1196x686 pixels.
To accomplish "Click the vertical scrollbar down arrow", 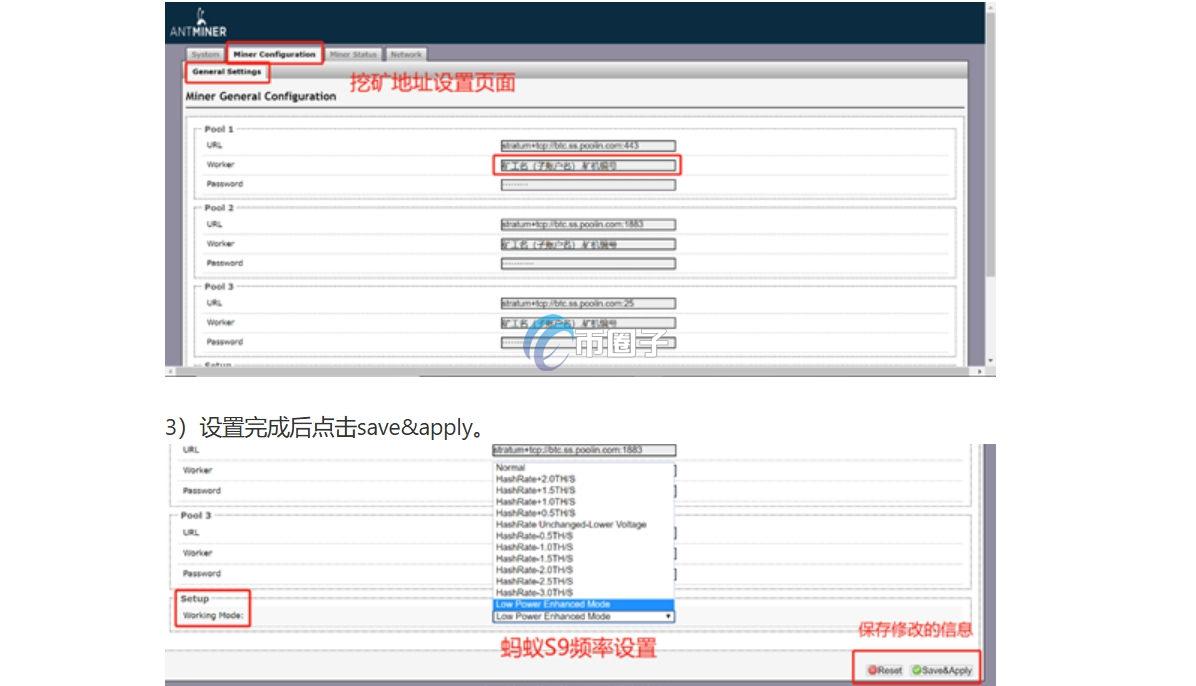I will pyautogui.click(x=990, y=360).
